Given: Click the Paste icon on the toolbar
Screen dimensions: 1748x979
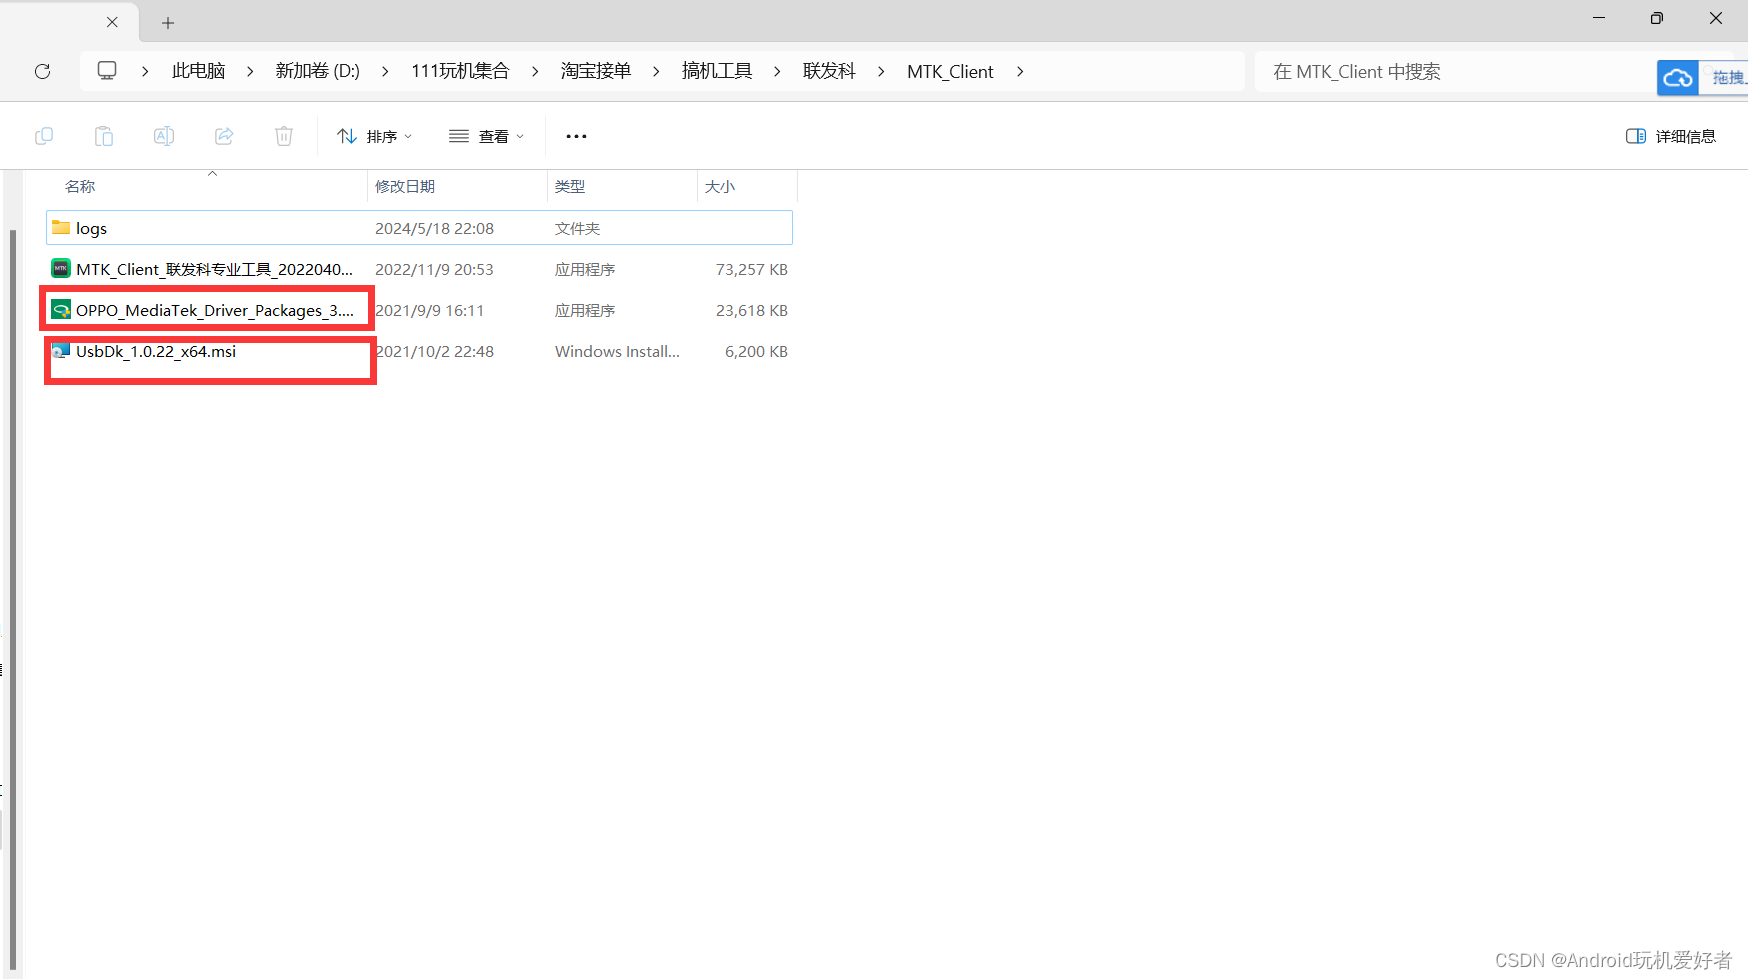Looking at the screenshot, I should click(104, 136).
